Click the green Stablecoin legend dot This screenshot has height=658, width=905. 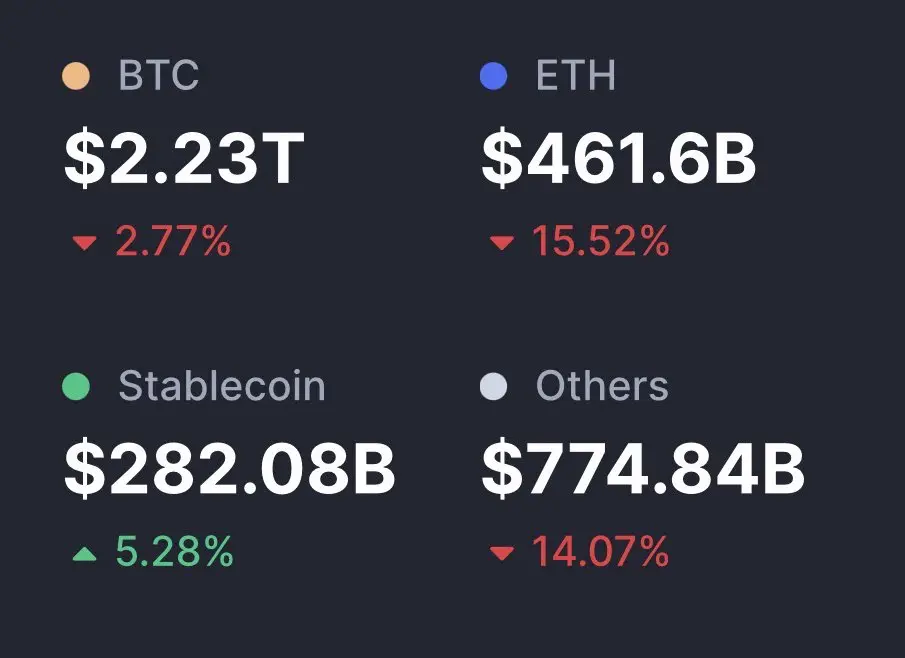(76, 387)
